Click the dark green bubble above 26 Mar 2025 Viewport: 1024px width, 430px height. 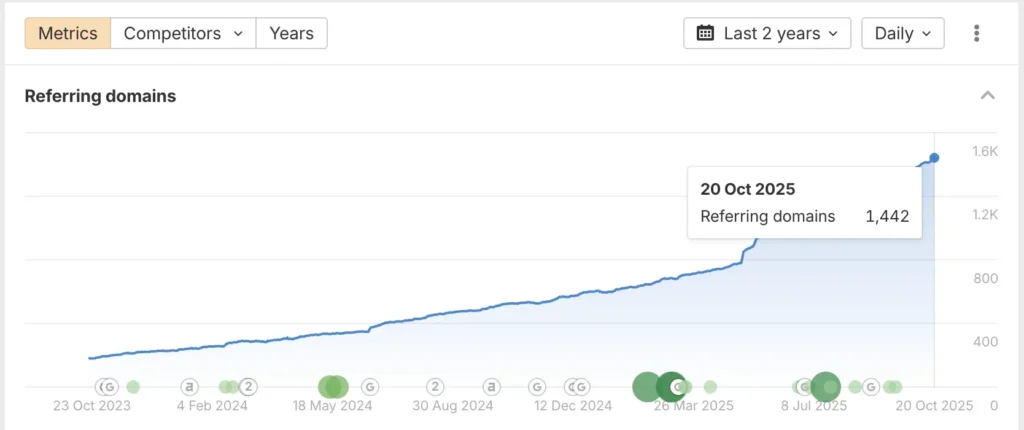tap(671, 386)
